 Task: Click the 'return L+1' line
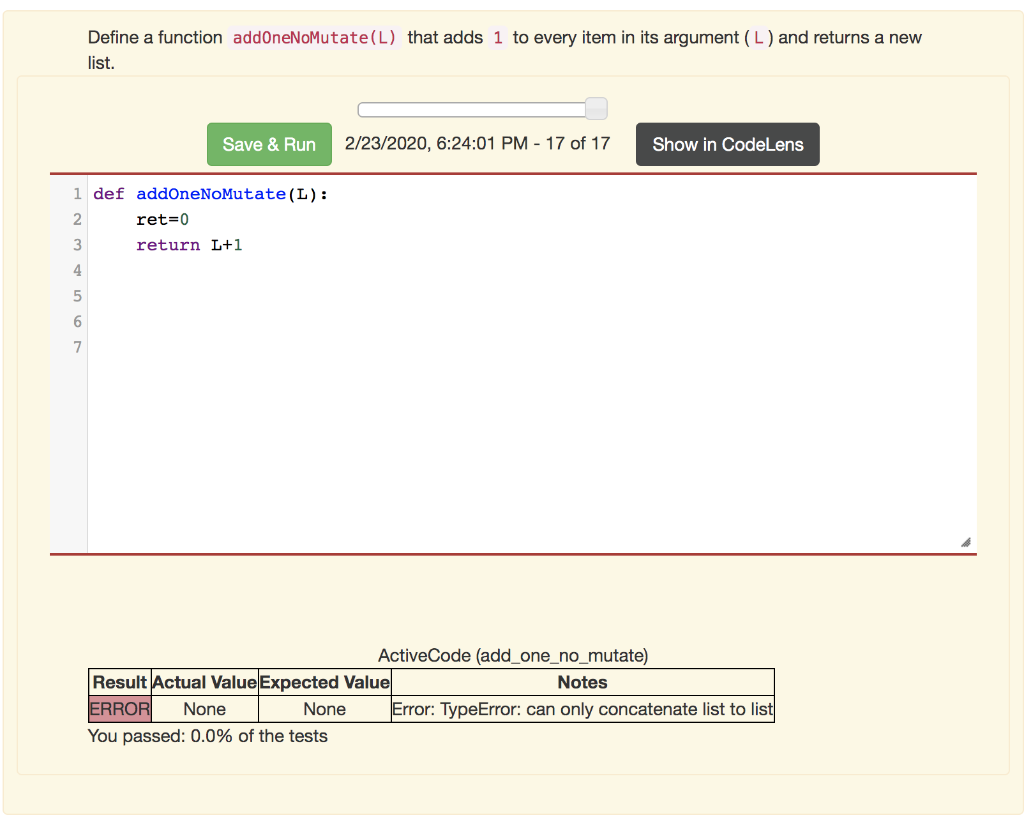pos(189,245)
